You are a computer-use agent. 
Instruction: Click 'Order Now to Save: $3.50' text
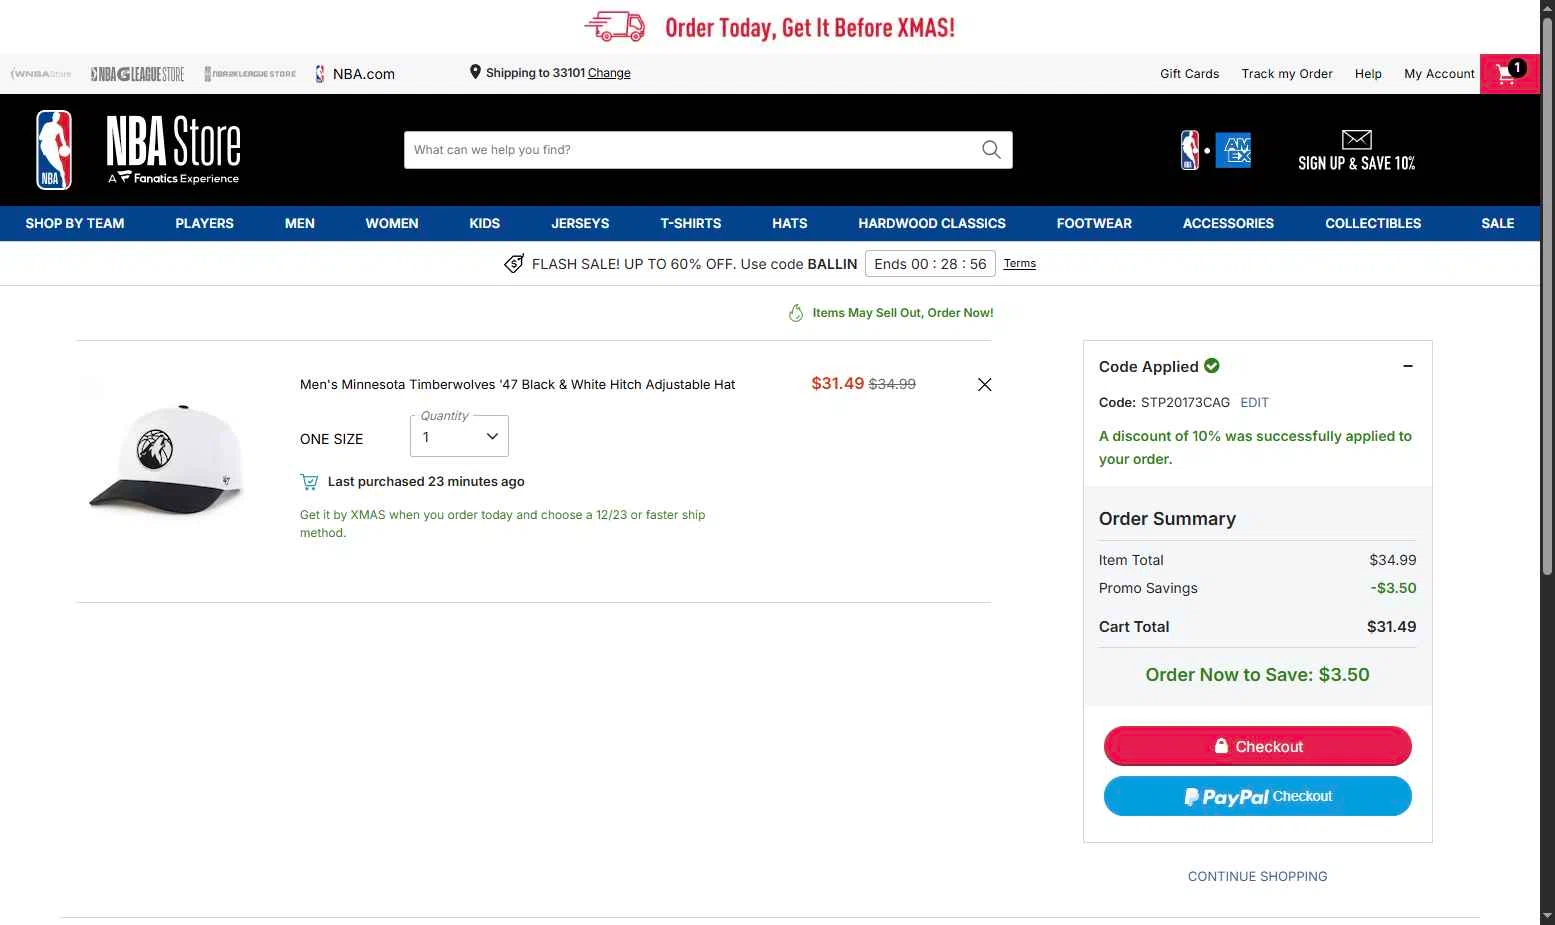[x=1257, y=675]
